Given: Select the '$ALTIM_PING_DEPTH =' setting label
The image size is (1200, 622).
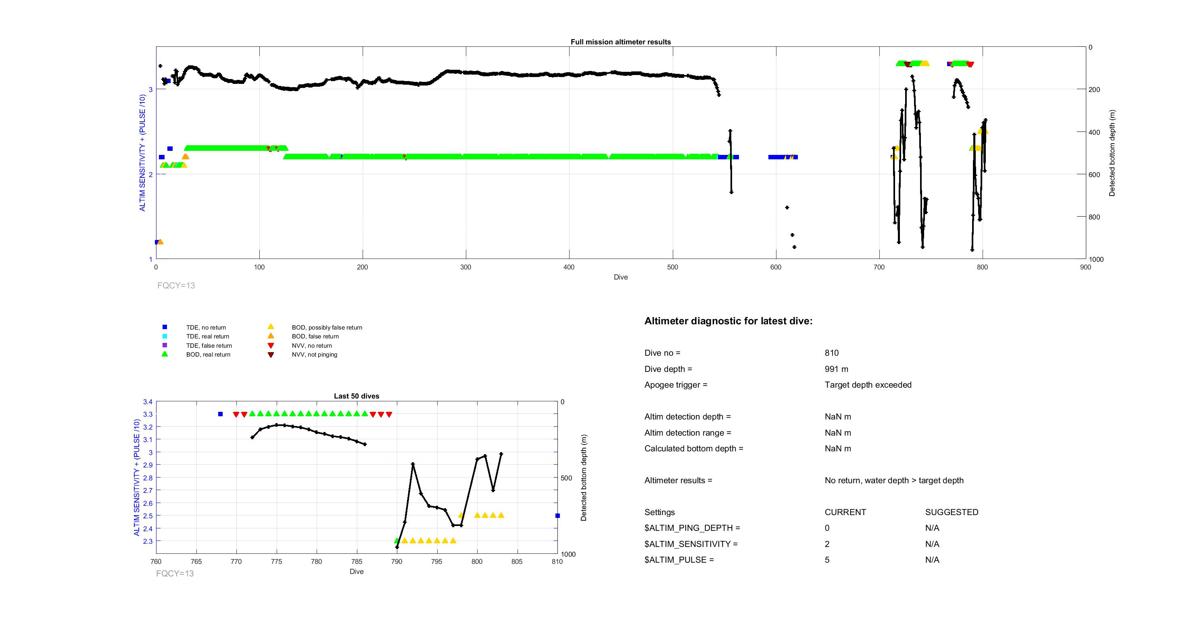Looking at the screenshot, I should 692,528.
